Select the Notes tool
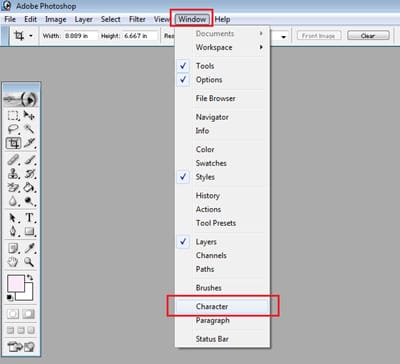The width and height of the screenshot is (400, 364). coord(13,248)
